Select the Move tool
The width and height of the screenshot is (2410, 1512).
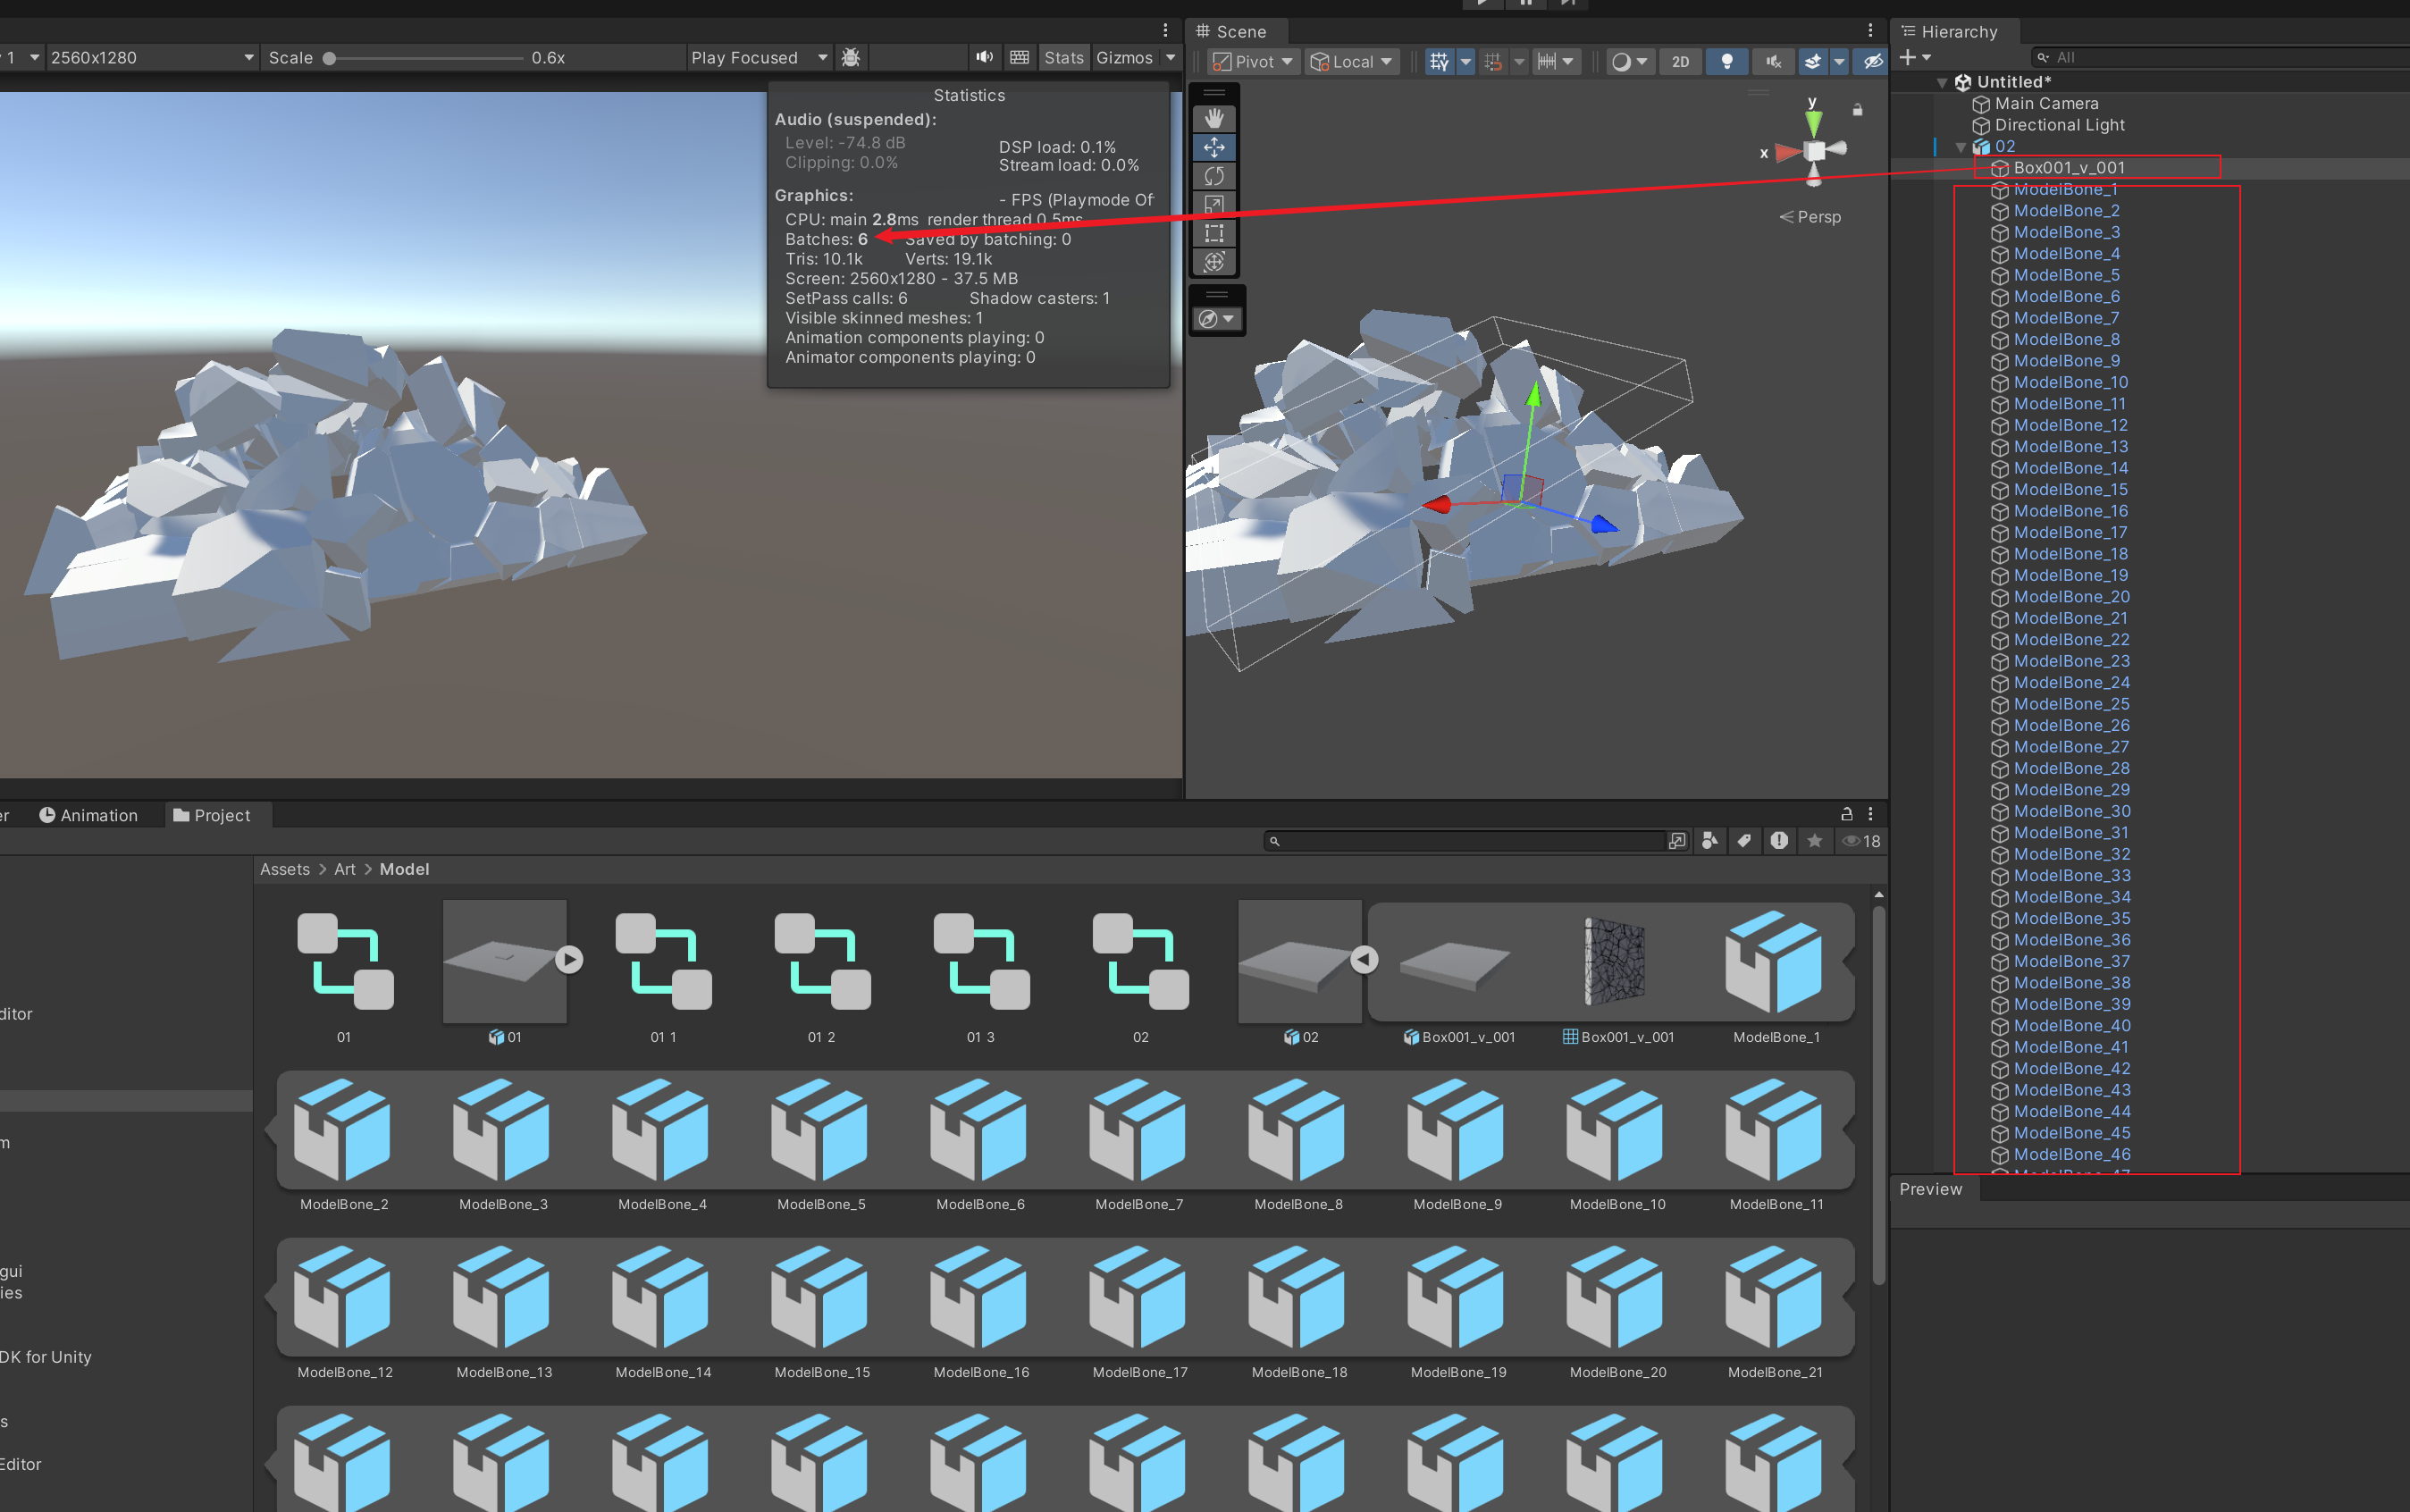(1214, 148)
